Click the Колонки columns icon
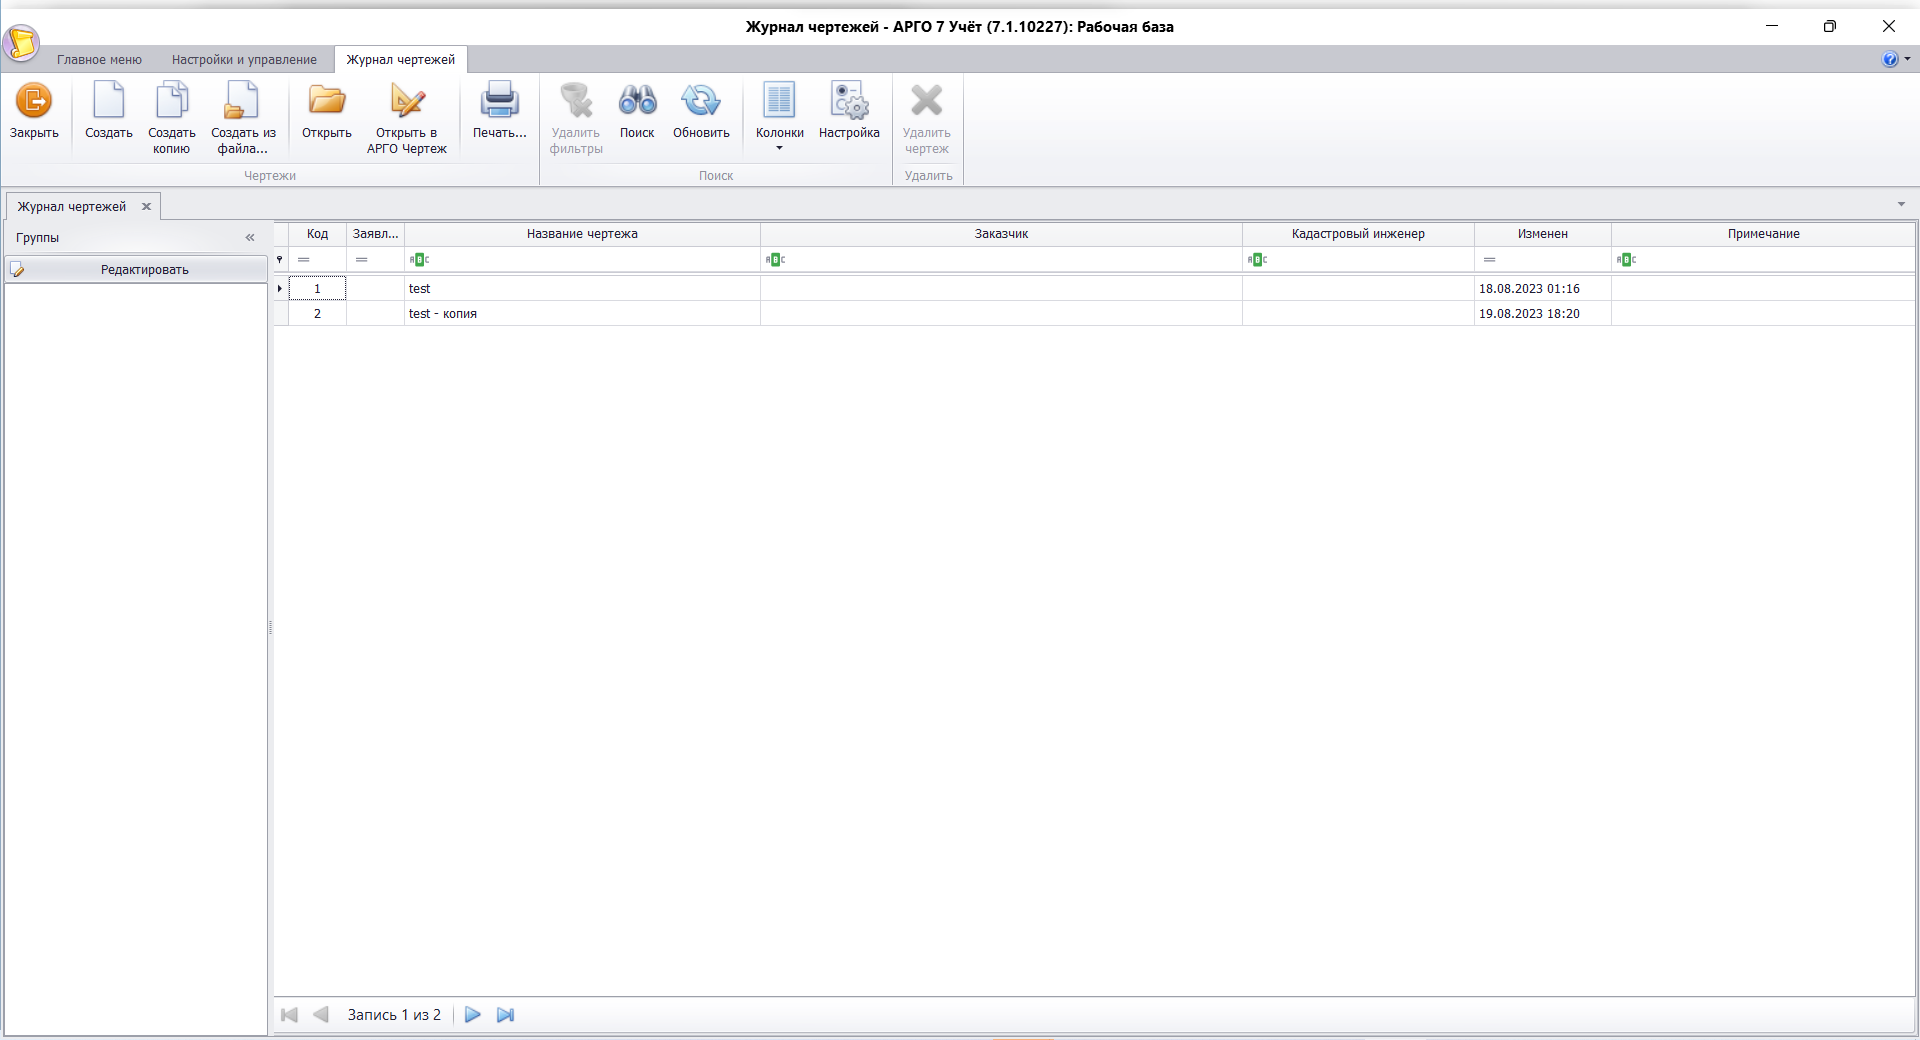 point(779,101)
